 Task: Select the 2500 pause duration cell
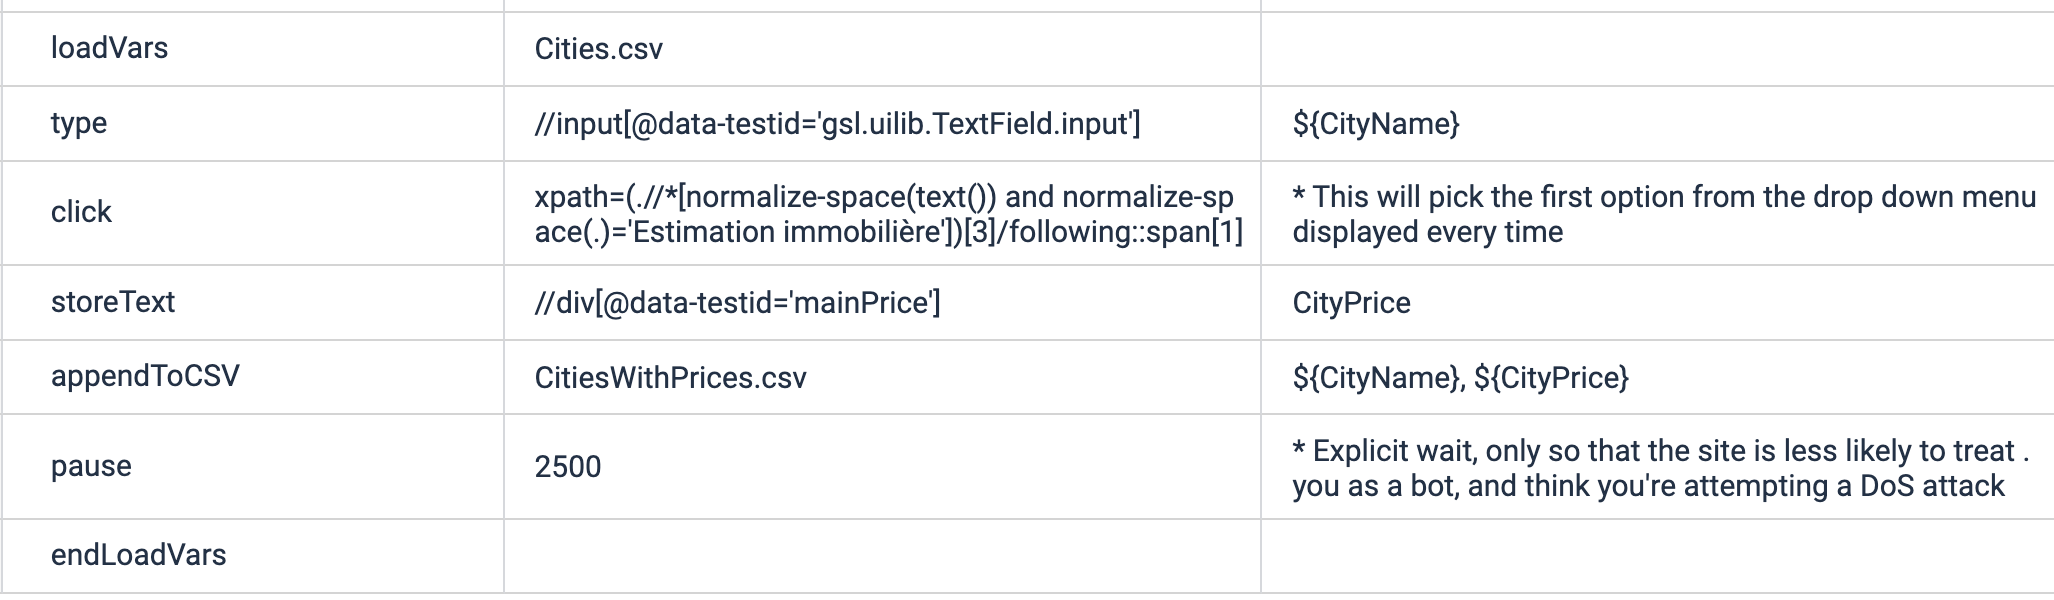[x=568, y=467]
